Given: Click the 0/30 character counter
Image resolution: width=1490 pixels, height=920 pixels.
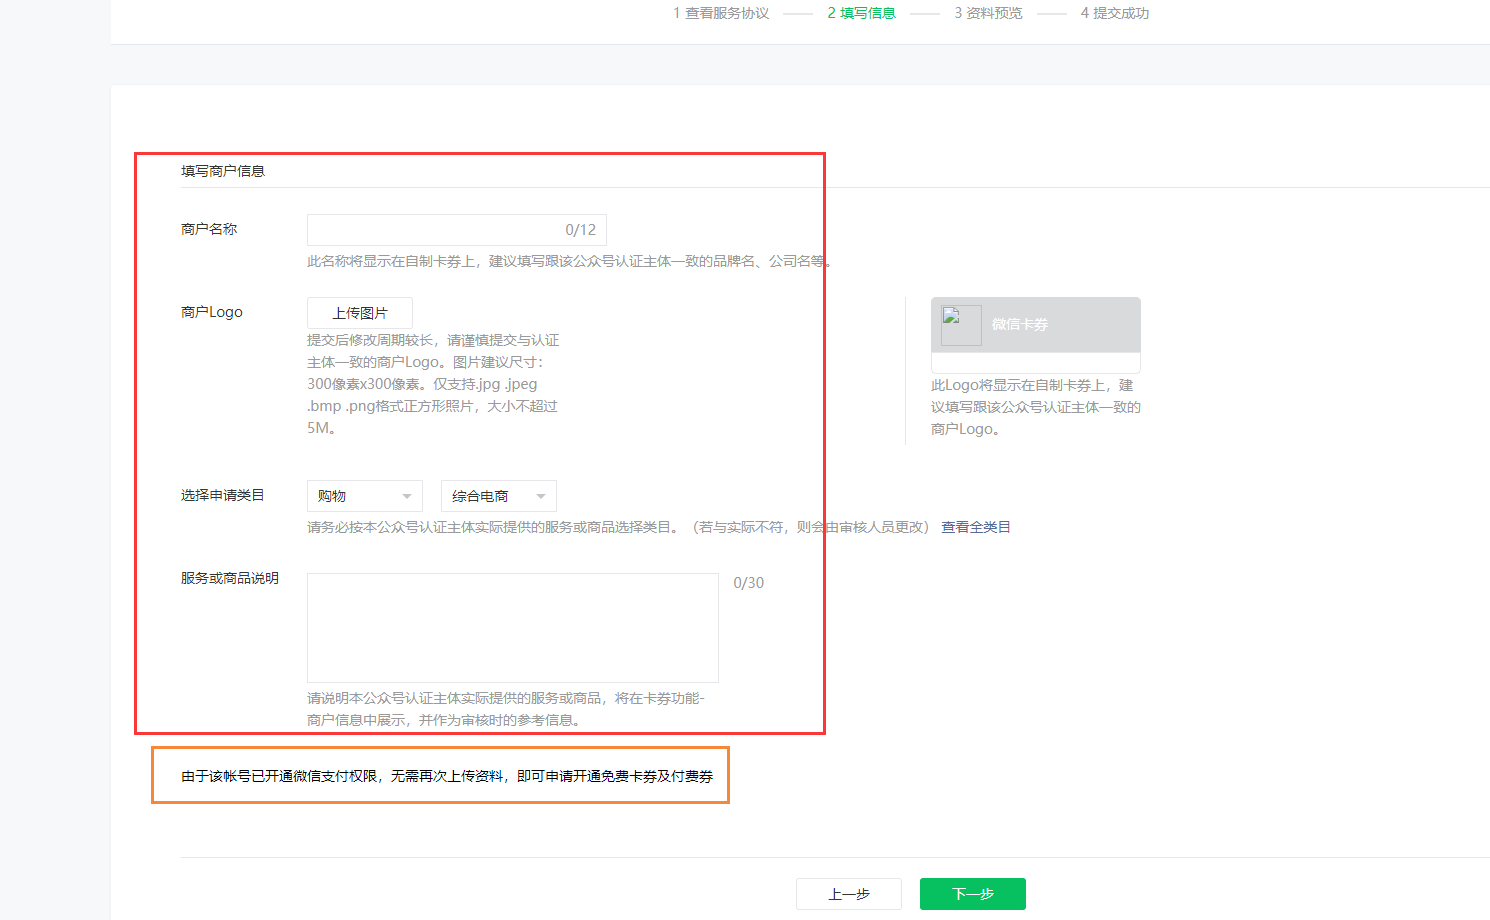Looking at the screenshot, I should pos(748,583).
